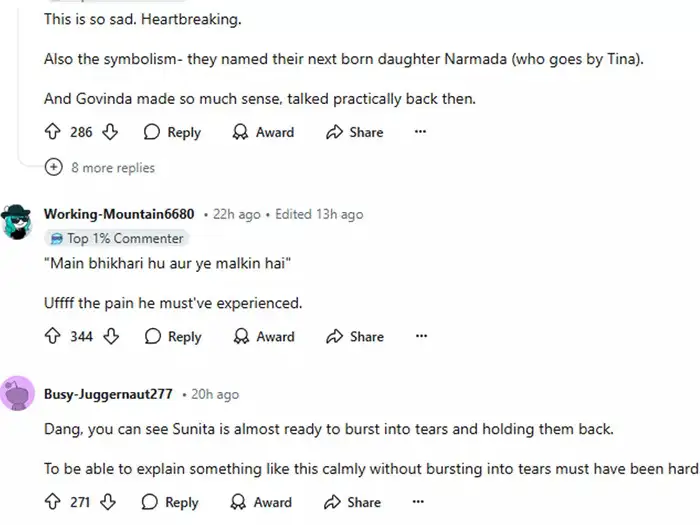Screen dimensions: 700x525
Task: Reply to Busy-Juggernaut277's comment
Action: pos(170,502)
